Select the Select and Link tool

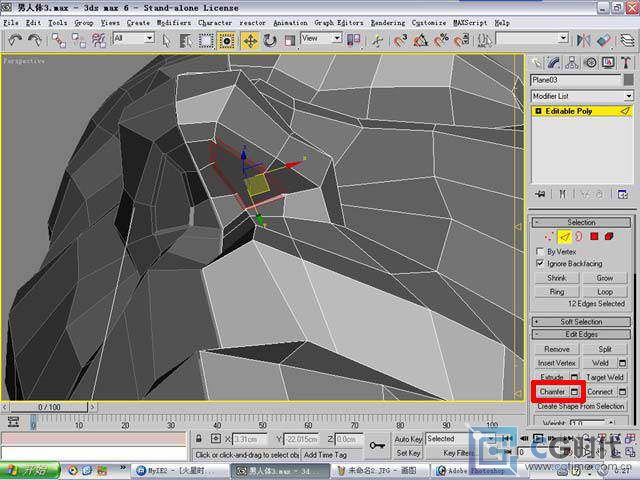point(58,40)
